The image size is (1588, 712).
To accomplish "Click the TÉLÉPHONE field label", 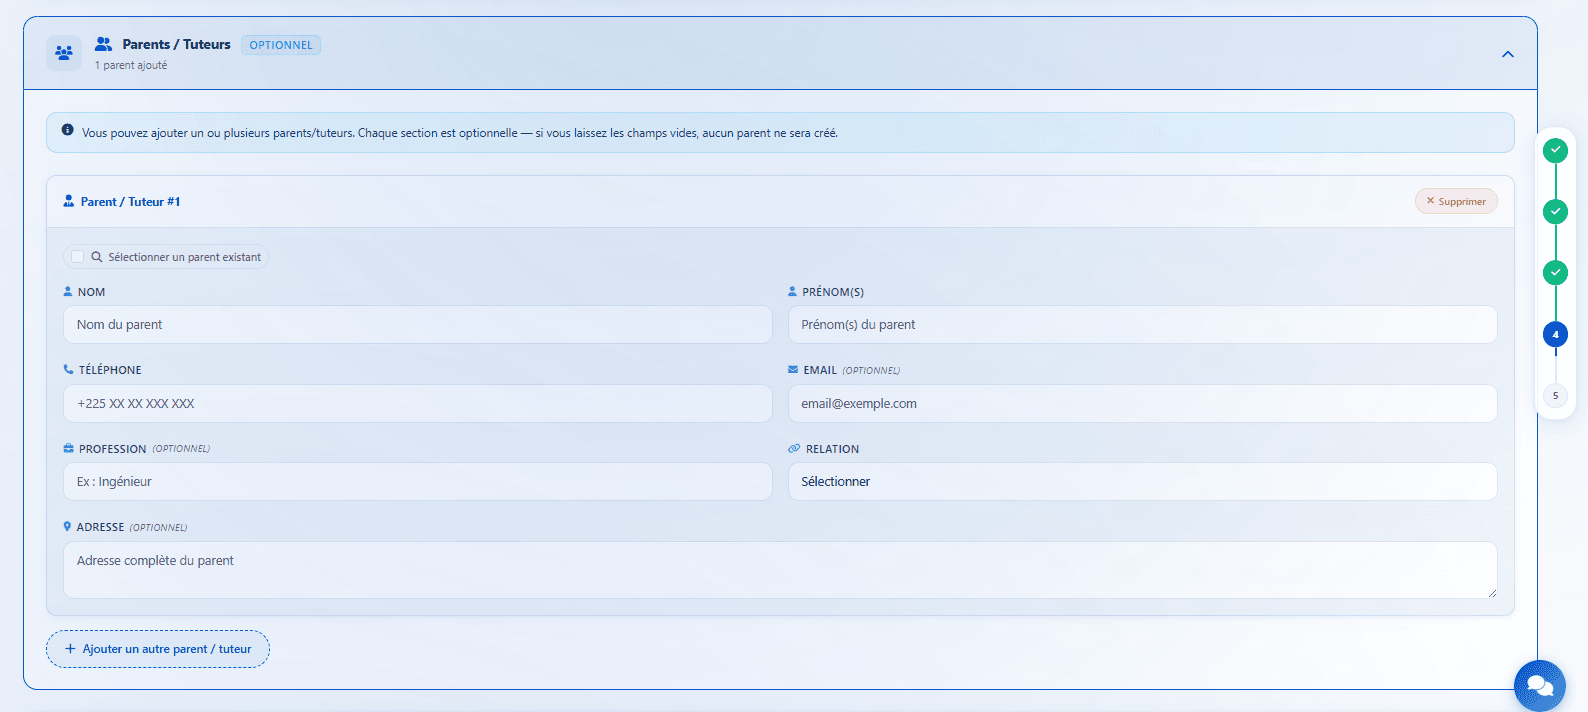I will click(x=110, y=370).
